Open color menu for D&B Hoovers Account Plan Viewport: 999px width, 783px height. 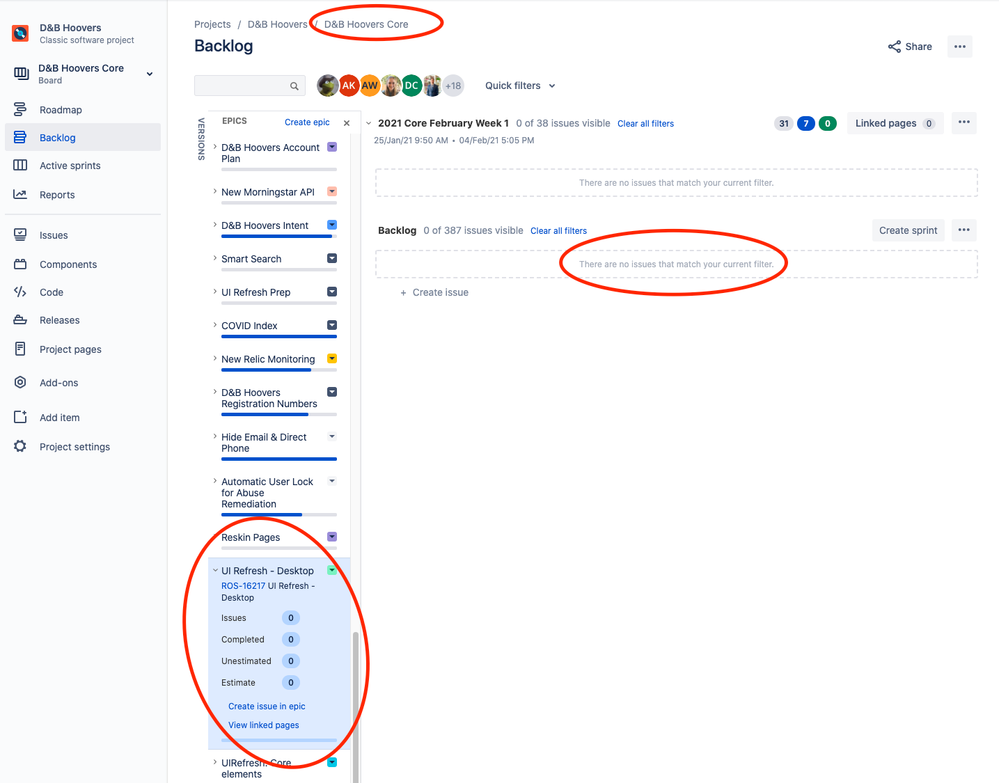point(332,147)
